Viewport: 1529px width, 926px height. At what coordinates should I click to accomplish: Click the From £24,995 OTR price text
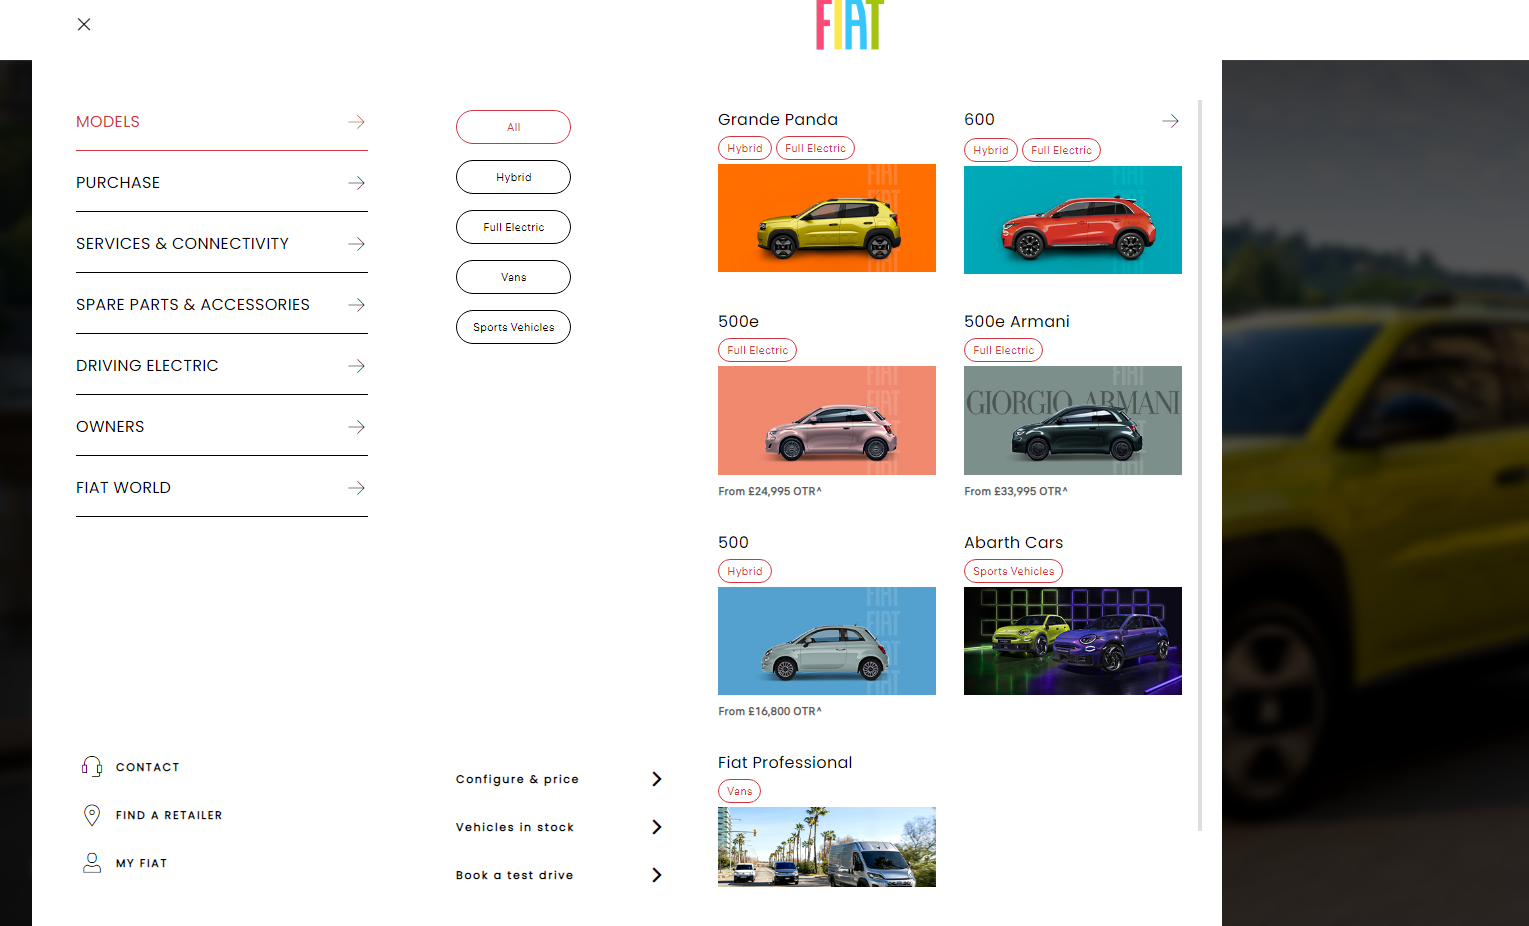[770, 491]
